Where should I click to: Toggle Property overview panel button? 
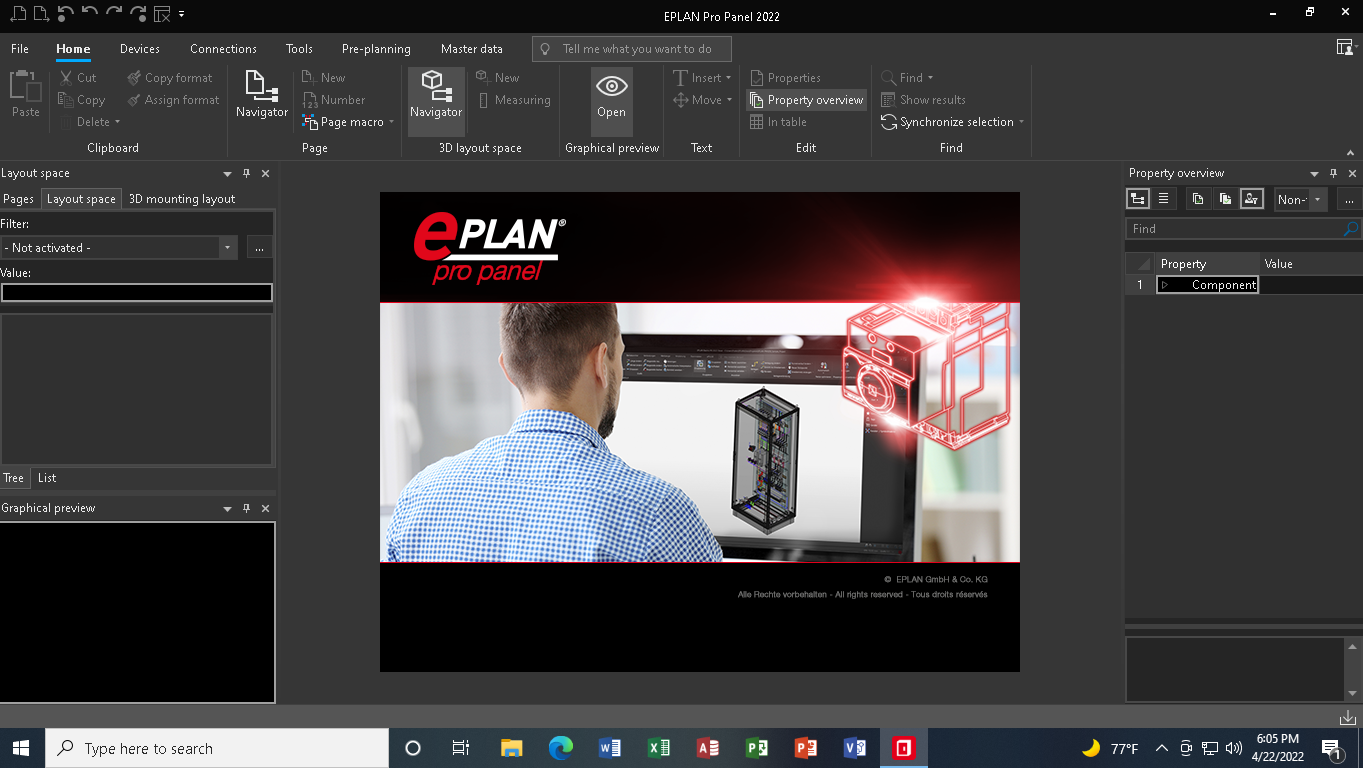tap(806, 100)
